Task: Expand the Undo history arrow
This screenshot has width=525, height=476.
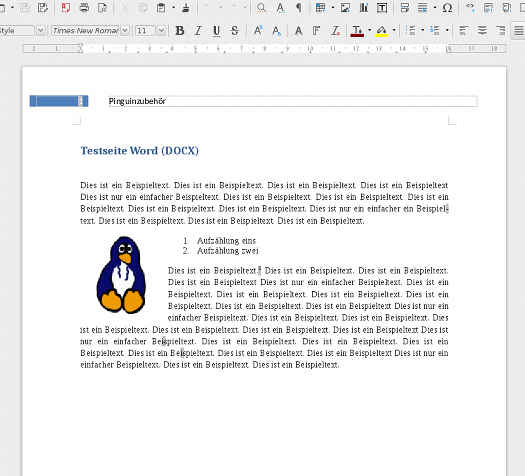Action: 221,7
